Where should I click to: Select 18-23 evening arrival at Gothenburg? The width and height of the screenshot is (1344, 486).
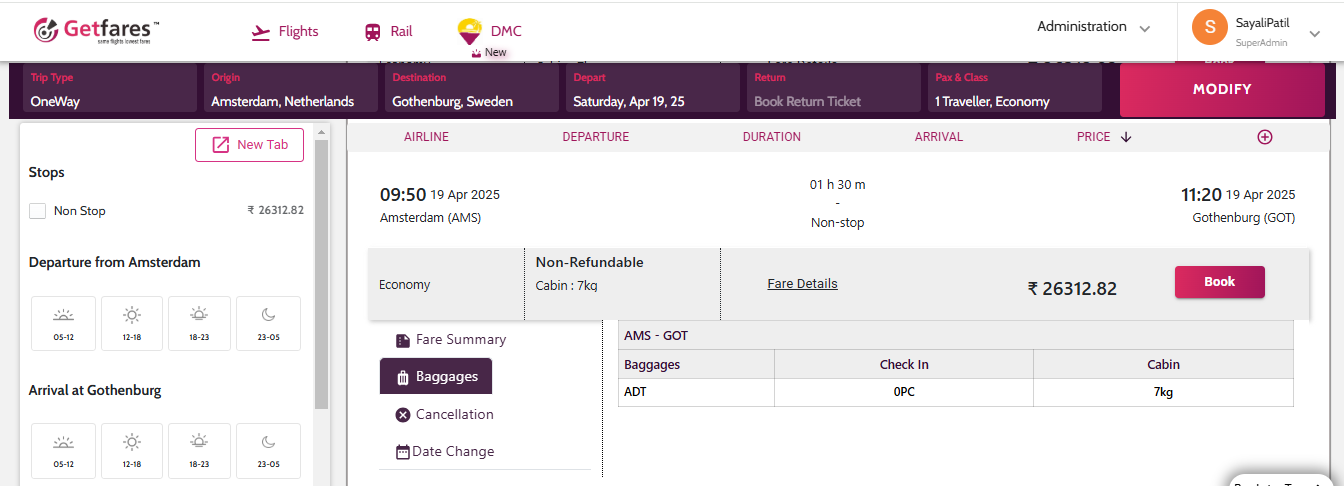pyautogui.click(x=199, y=450)
